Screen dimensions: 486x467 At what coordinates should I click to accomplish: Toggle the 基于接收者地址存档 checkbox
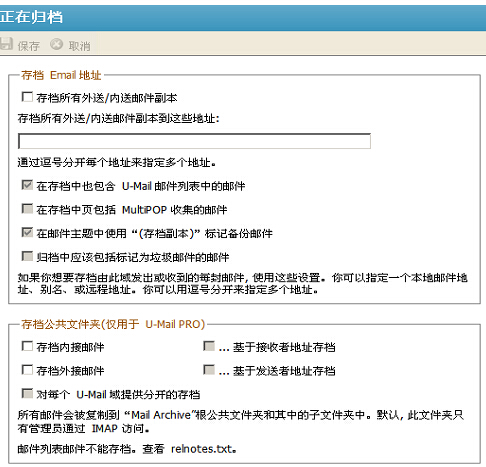click(209, 346)
